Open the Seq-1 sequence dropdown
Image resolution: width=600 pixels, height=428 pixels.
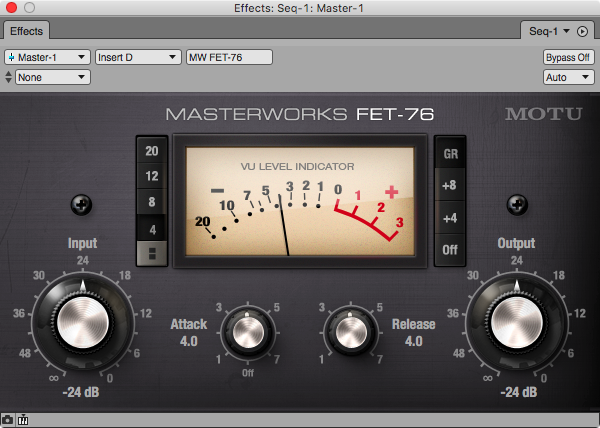[x=549, y=31]
